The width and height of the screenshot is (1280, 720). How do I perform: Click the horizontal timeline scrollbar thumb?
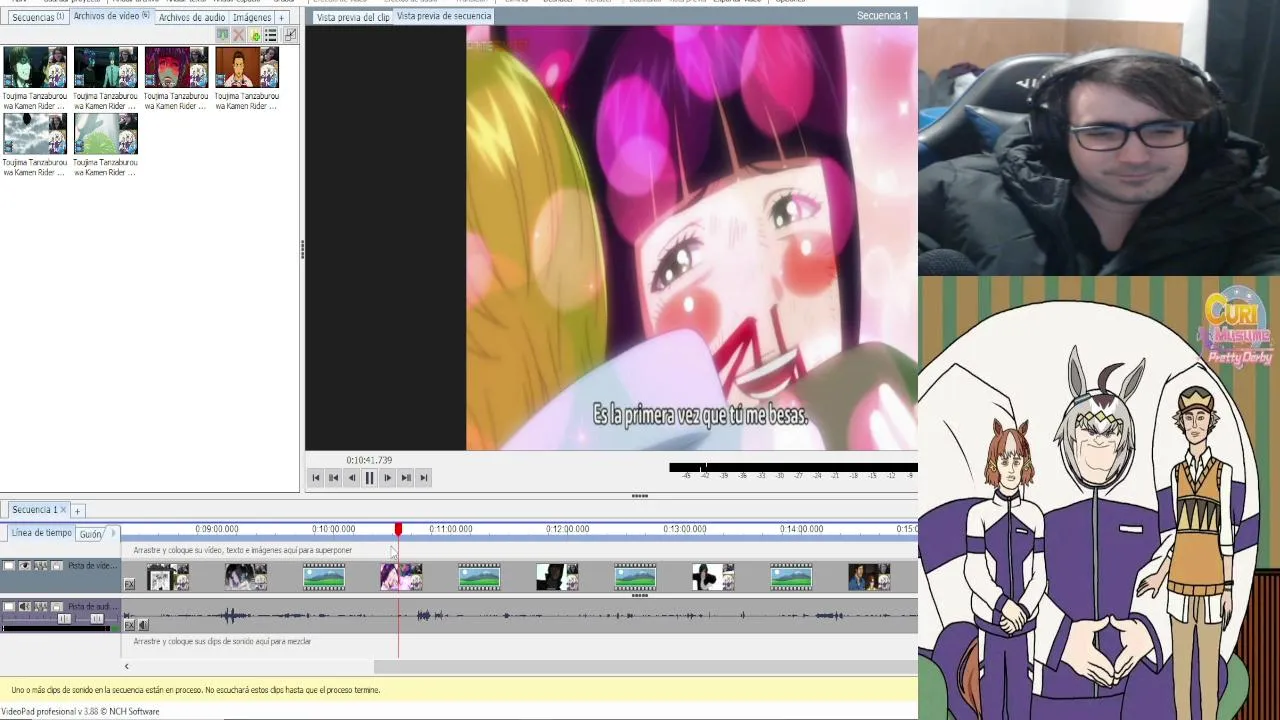(x=645, y=666)
